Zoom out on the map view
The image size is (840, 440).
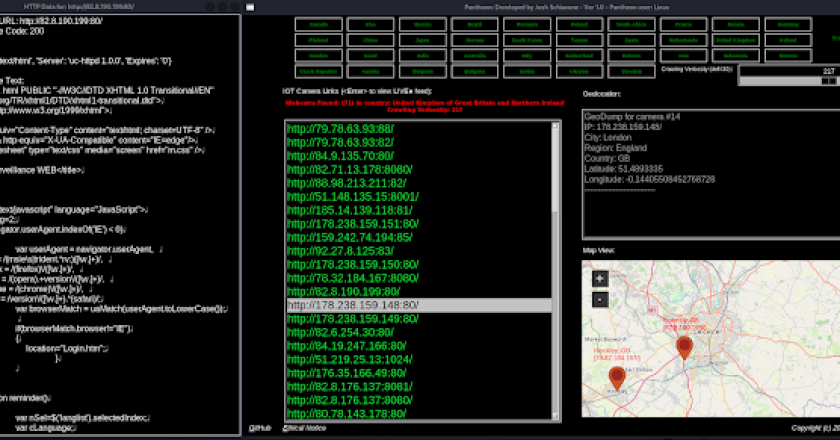[599, 299]
